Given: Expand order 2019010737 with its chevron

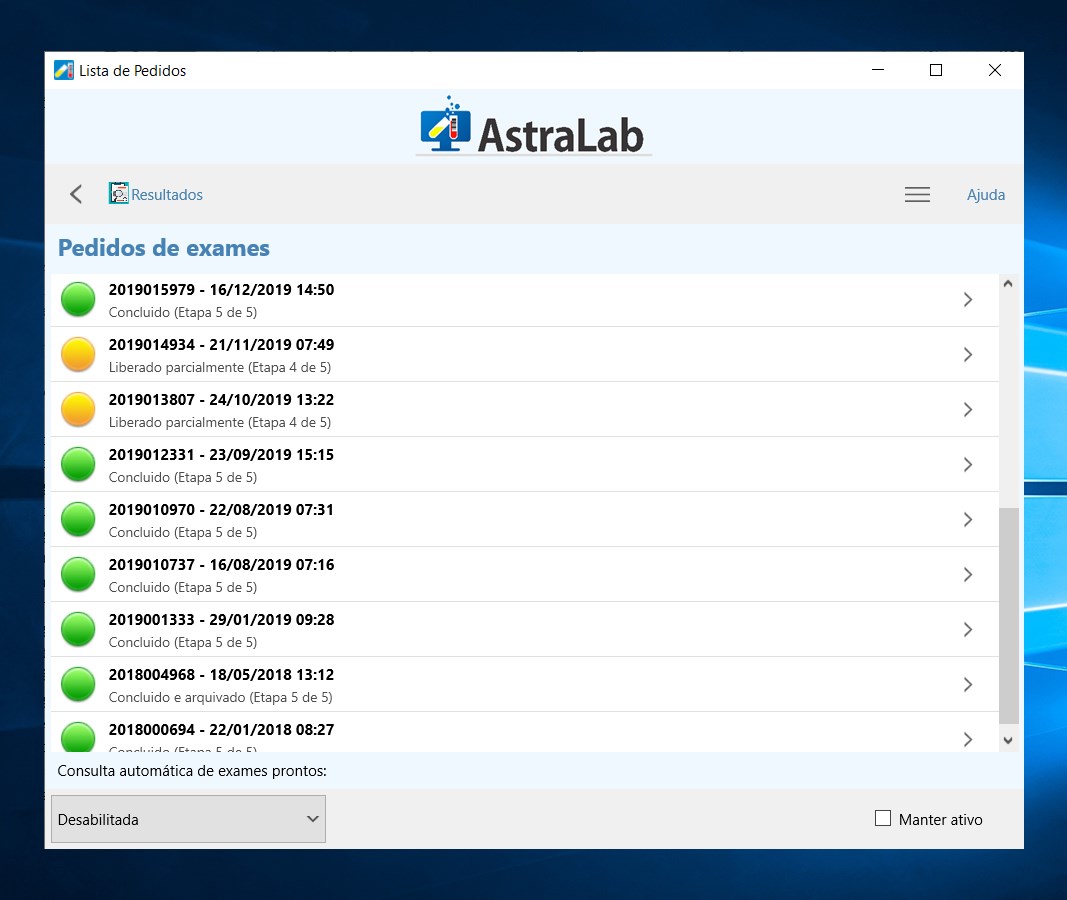Looking at the screenshot, I should pyautogui.click(x=968, y=575).
